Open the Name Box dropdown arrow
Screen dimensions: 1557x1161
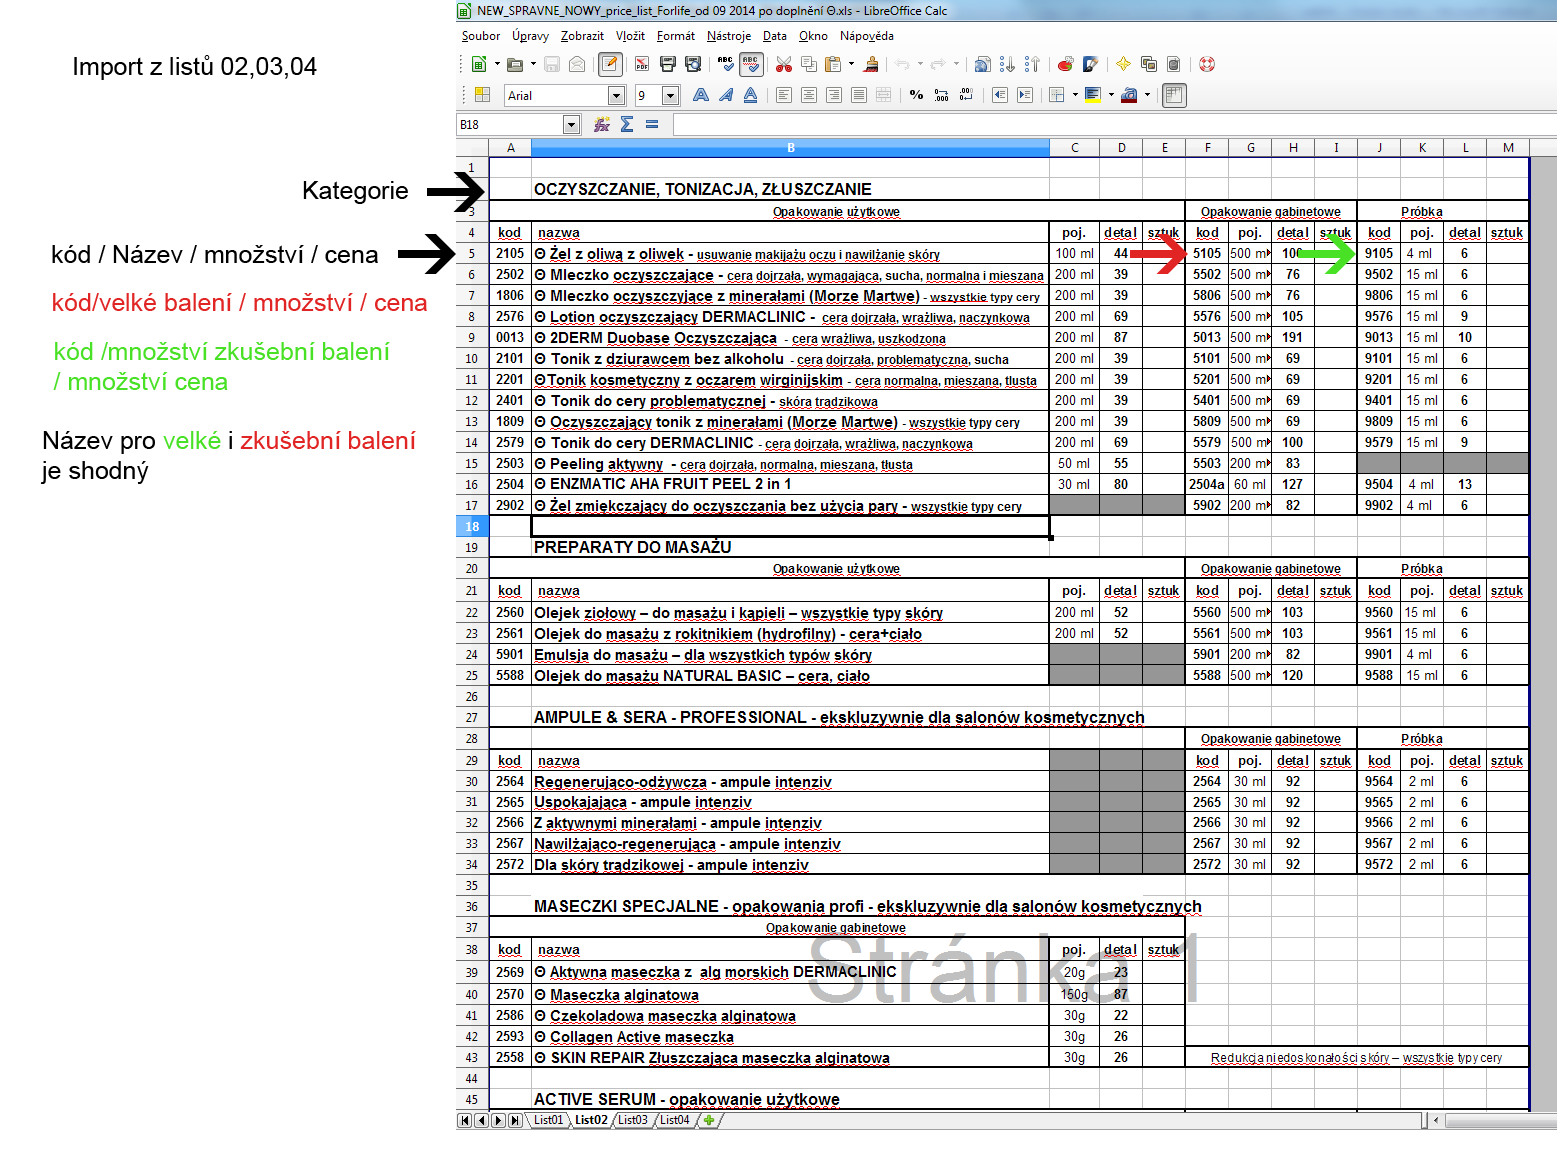coord(572,124)
